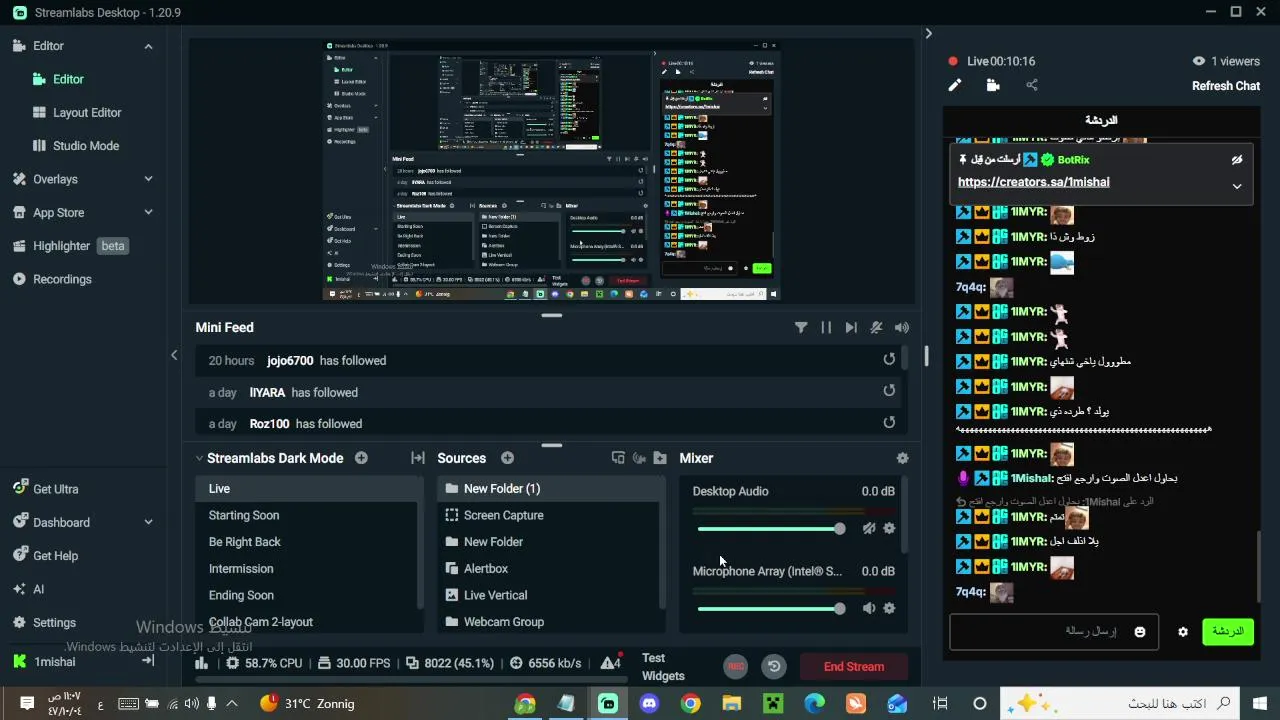Collapse the pinned BotRix message chevron
Screen dimensions: 1280x720
1237,186
